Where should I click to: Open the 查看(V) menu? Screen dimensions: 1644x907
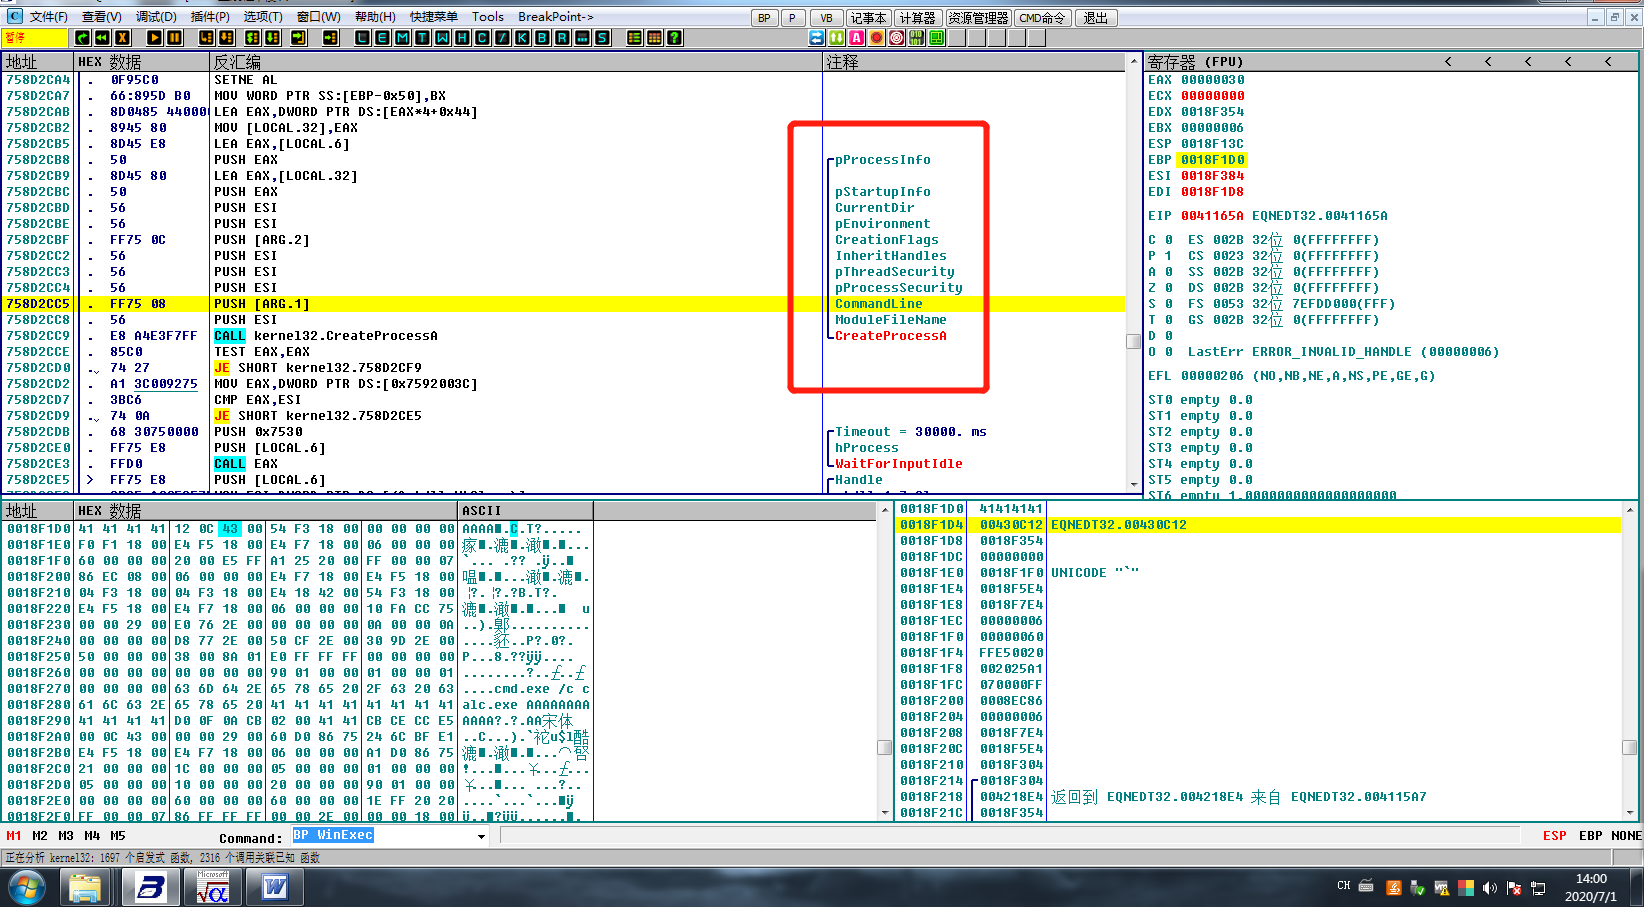tap(101, 17)
